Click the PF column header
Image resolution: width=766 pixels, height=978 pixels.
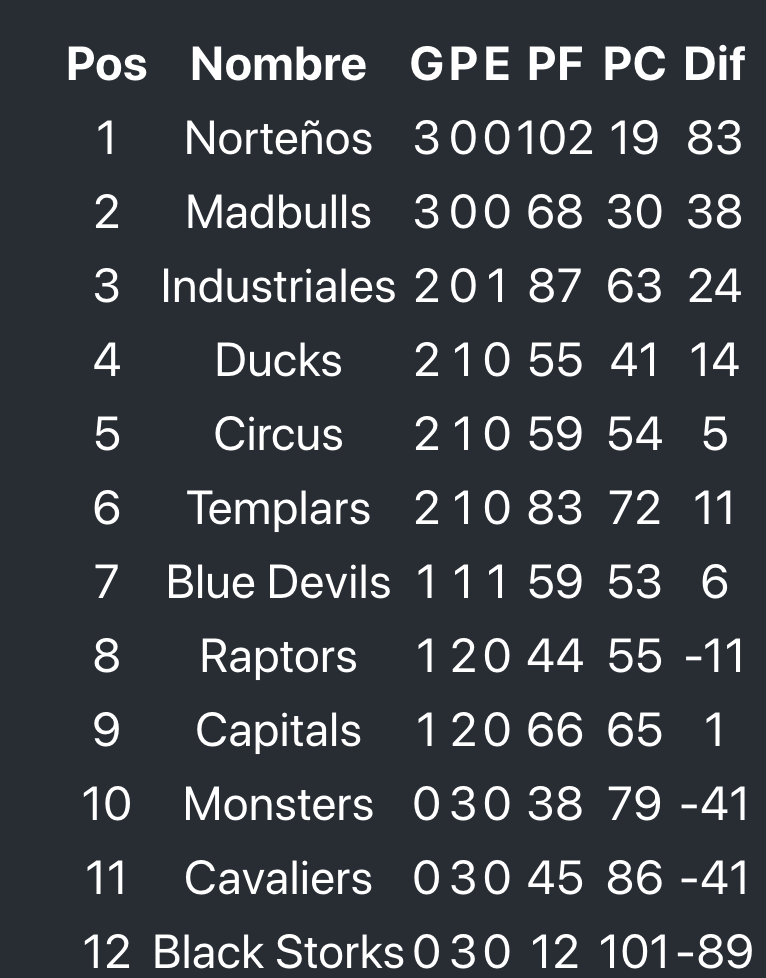(x=556, y=65)
